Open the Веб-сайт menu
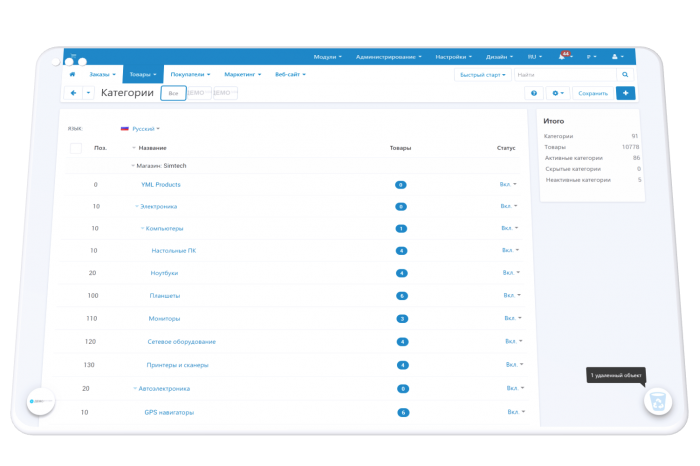 tap(290, 74)
